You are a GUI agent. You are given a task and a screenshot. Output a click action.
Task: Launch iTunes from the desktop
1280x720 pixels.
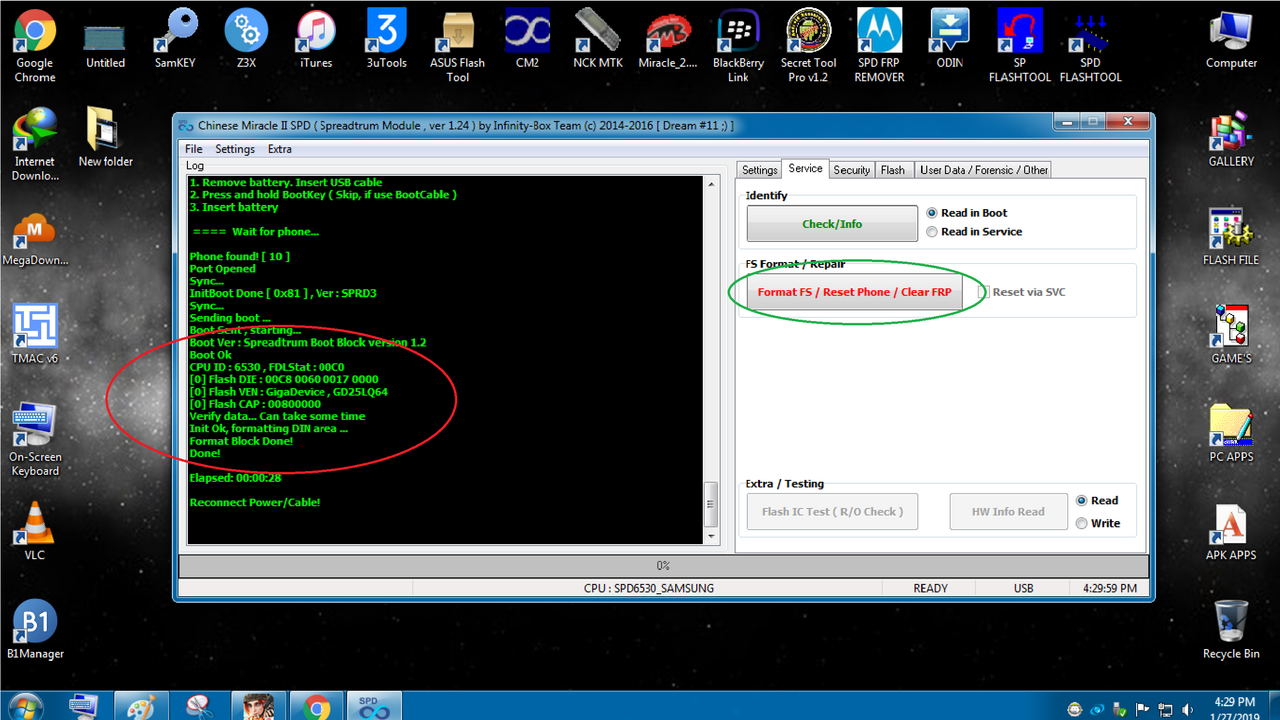coord(316,40)
